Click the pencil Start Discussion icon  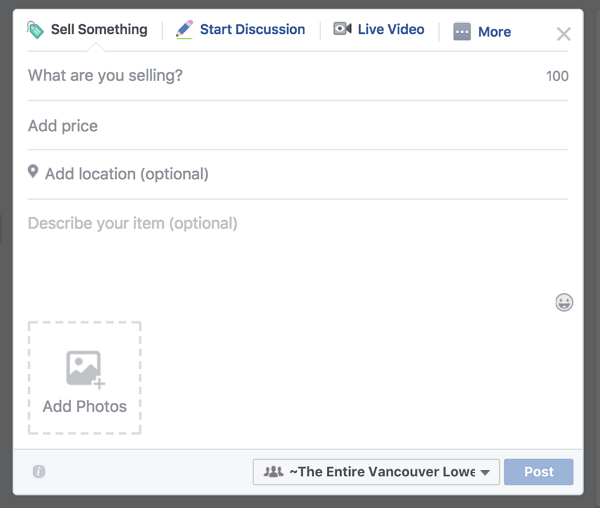[x=184, y=29]
